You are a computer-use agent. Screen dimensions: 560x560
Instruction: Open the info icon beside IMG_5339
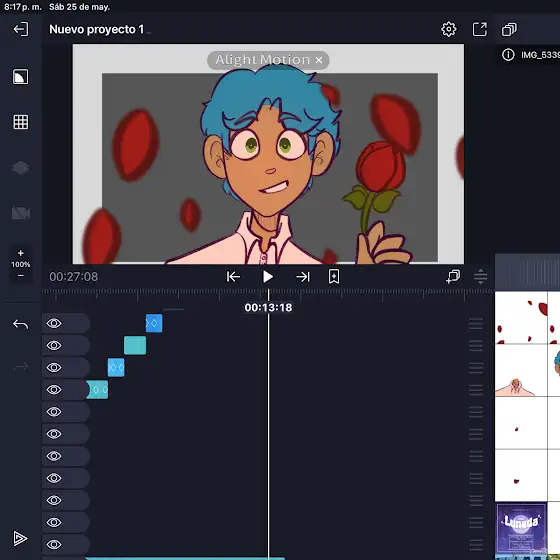coord(508,55)
